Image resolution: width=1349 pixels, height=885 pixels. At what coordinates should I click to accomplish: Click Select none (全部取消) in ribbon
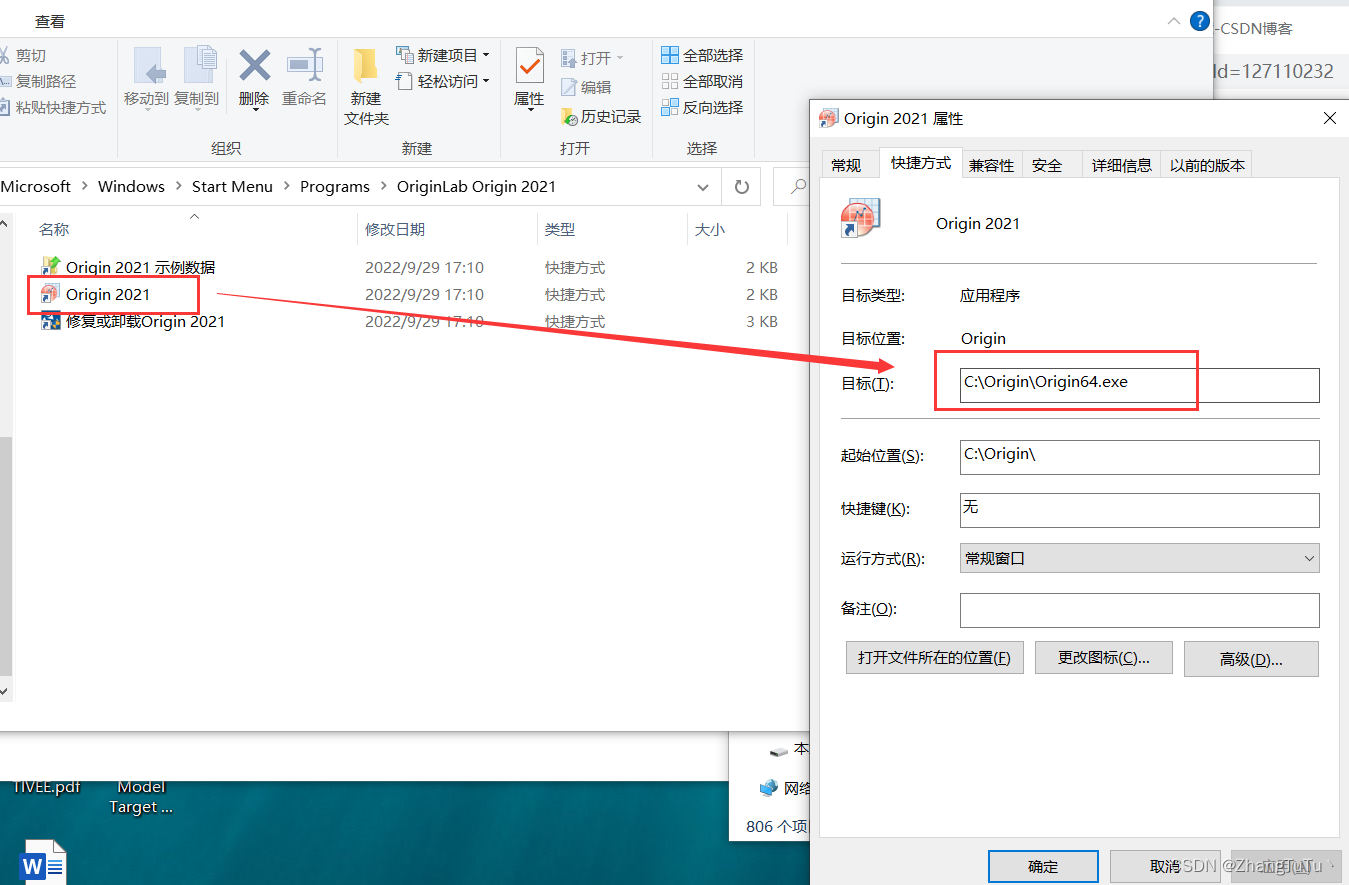coord(702,81)
